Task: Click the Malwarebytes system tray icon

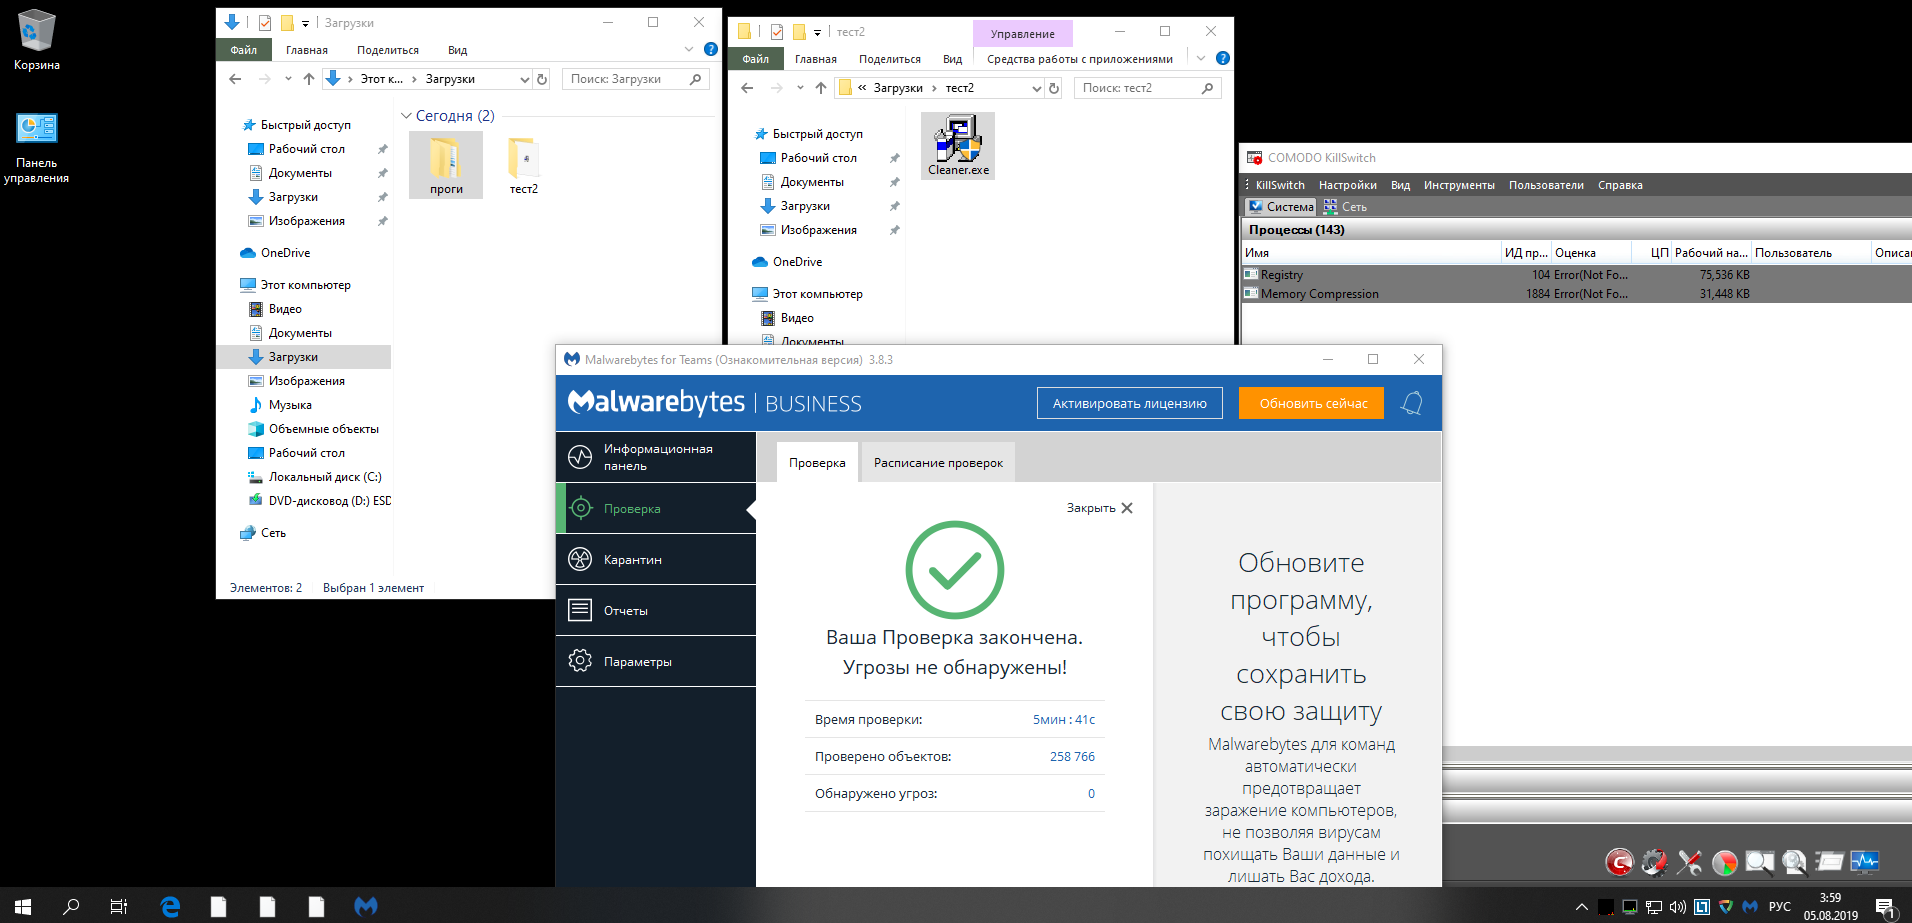Action: coord(1750,907)
